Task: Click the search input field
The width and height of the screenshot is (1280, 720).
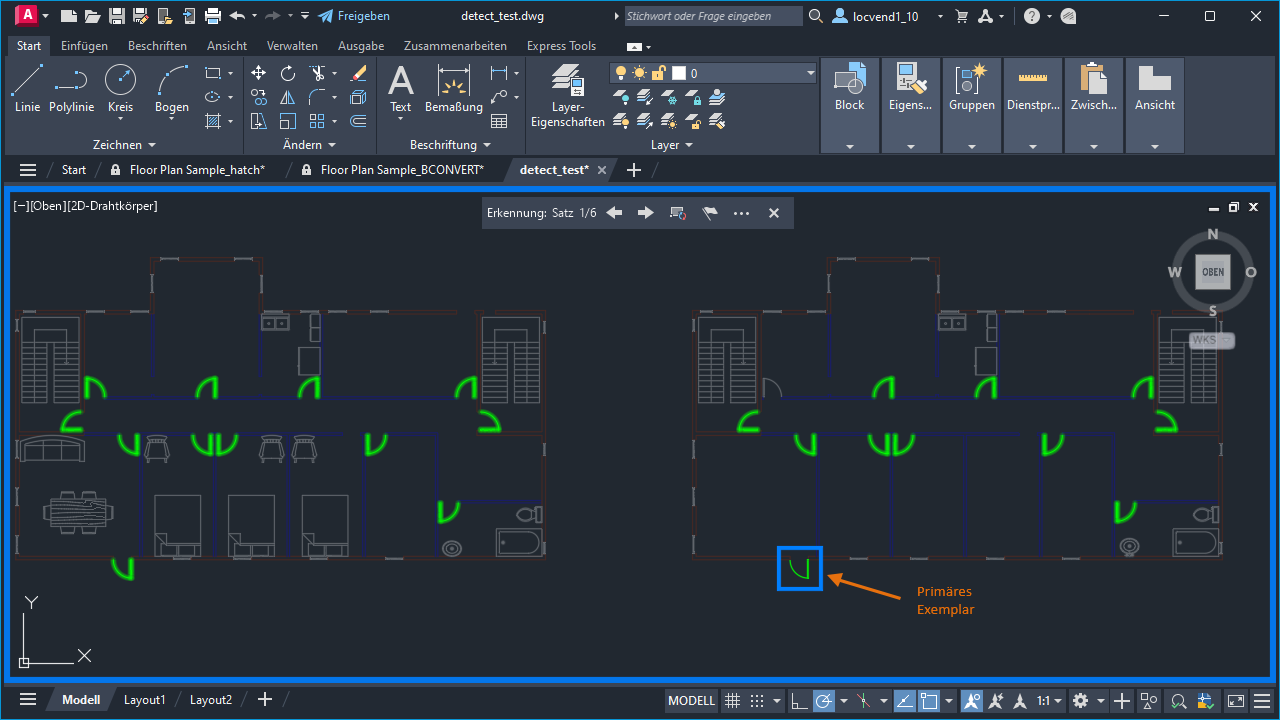Action: (x=712, y=16)
